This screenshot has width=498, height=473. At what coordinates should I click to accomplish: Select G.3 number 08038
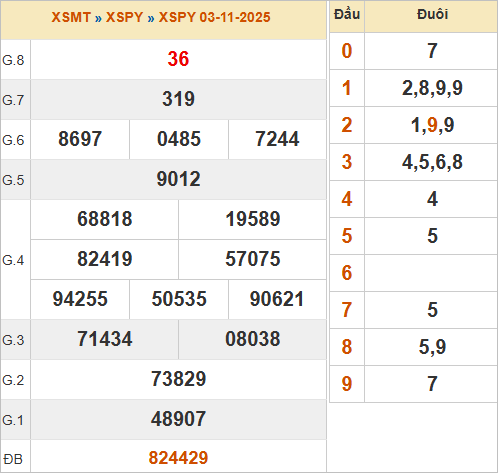tap(253, 339)
